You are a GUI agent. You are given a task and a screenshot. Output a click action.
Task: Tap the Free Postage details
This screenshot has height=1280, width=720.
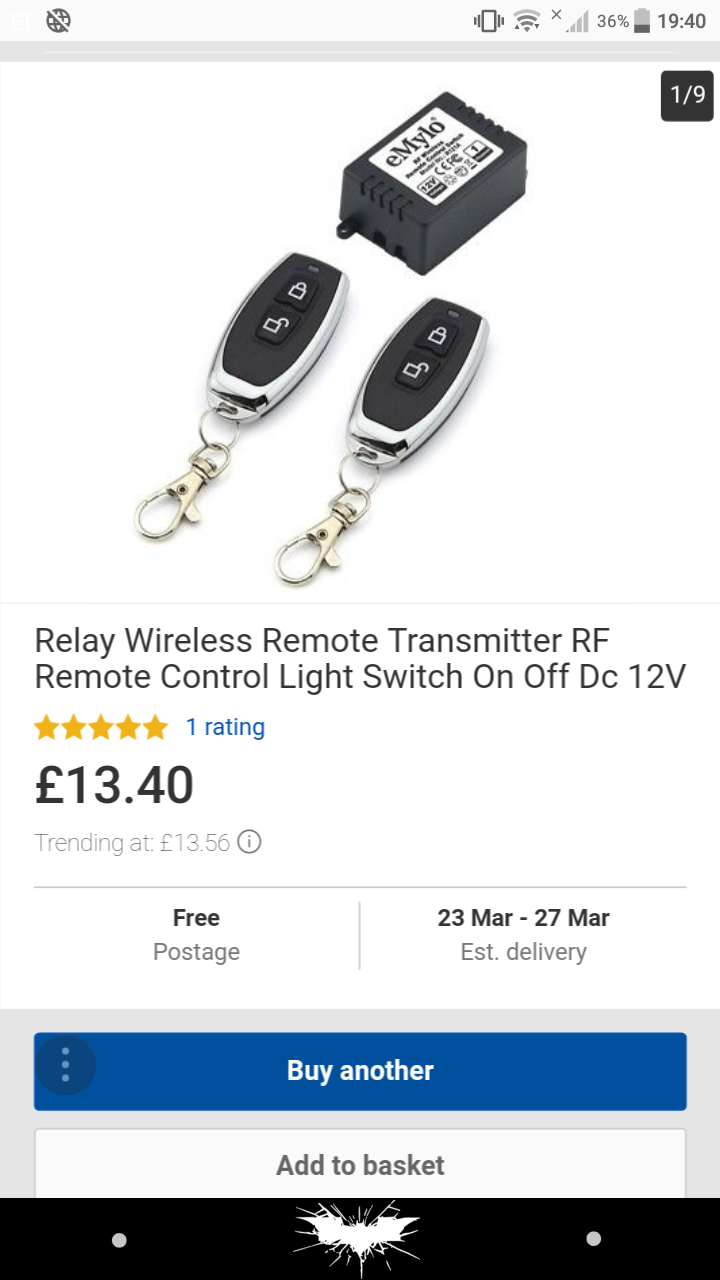coord(196,935)
